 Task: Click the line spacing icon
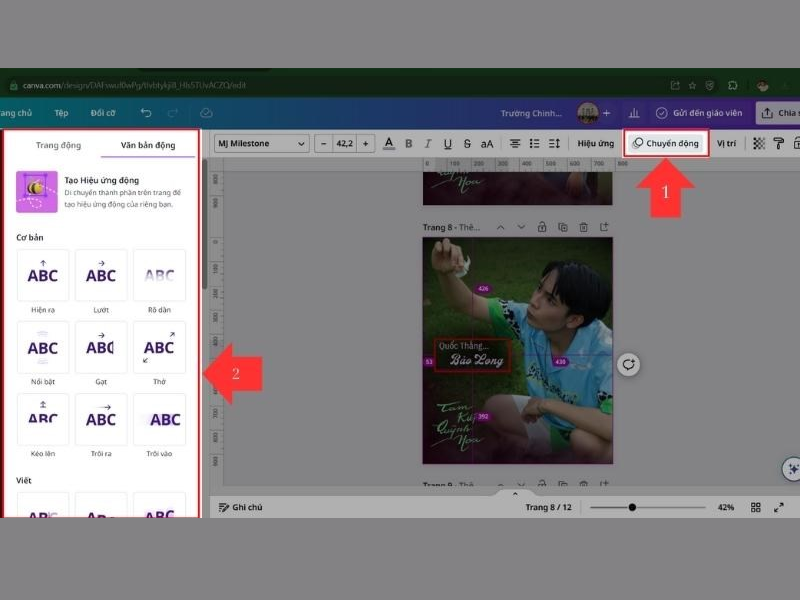553,143
